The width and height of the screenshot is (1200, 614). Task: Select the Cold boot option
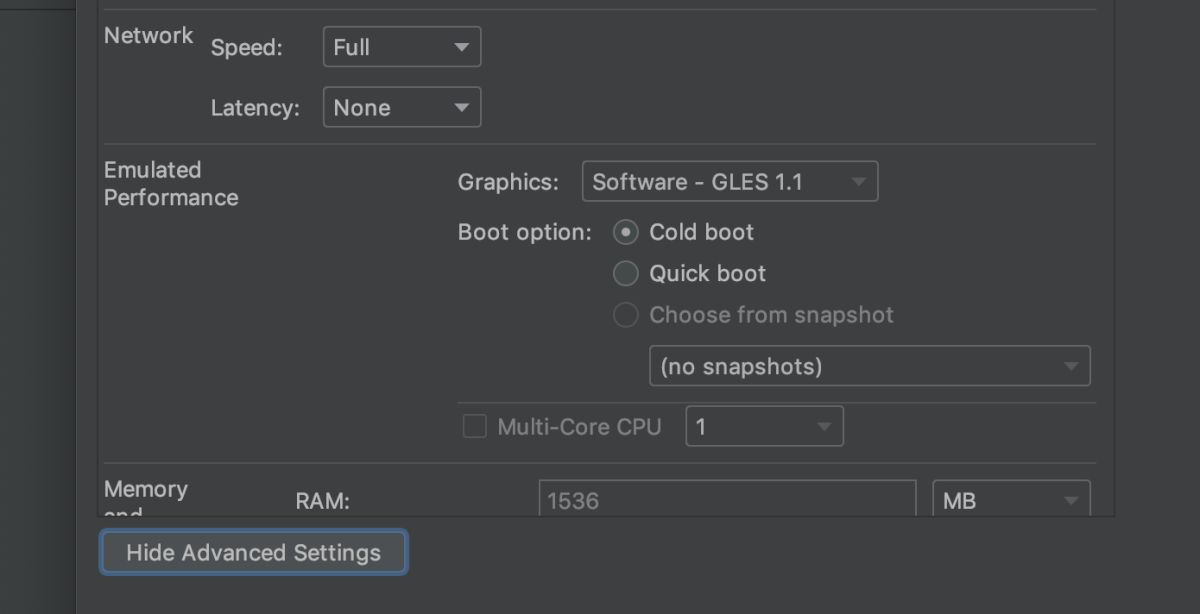(x=626, y=233)
